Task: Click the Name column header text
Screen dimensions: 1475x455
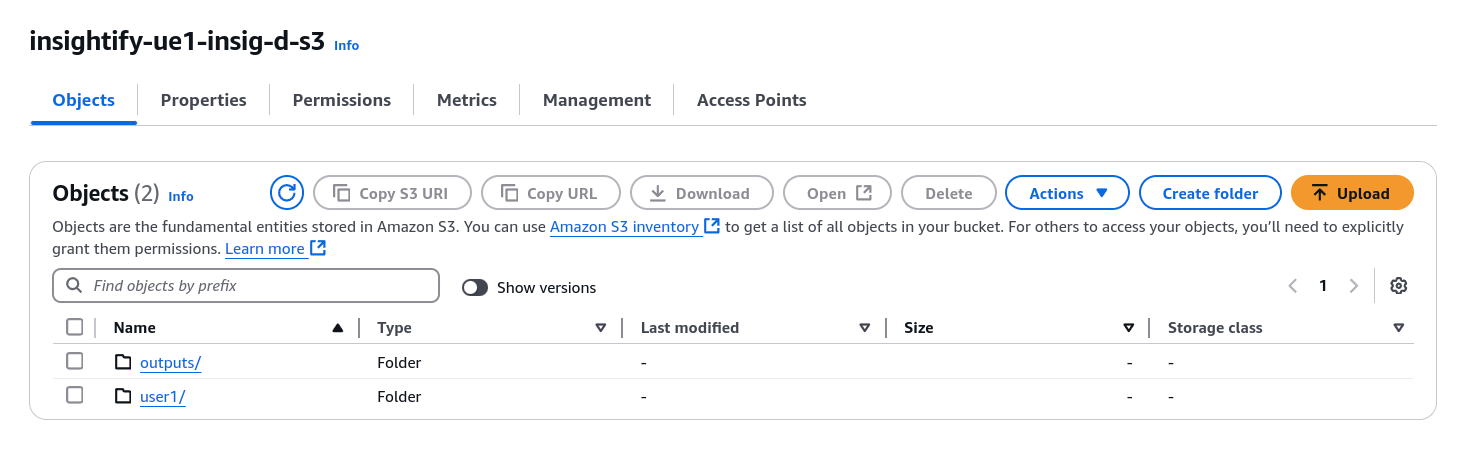Action: 135,328
